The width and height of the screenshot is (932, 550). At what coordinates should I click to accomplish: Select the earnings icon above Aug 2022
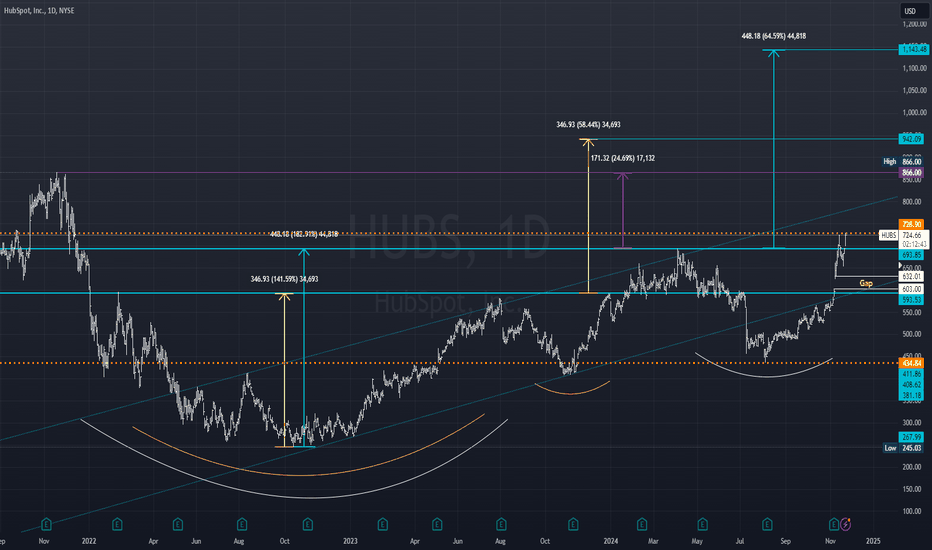pos(242,524)
